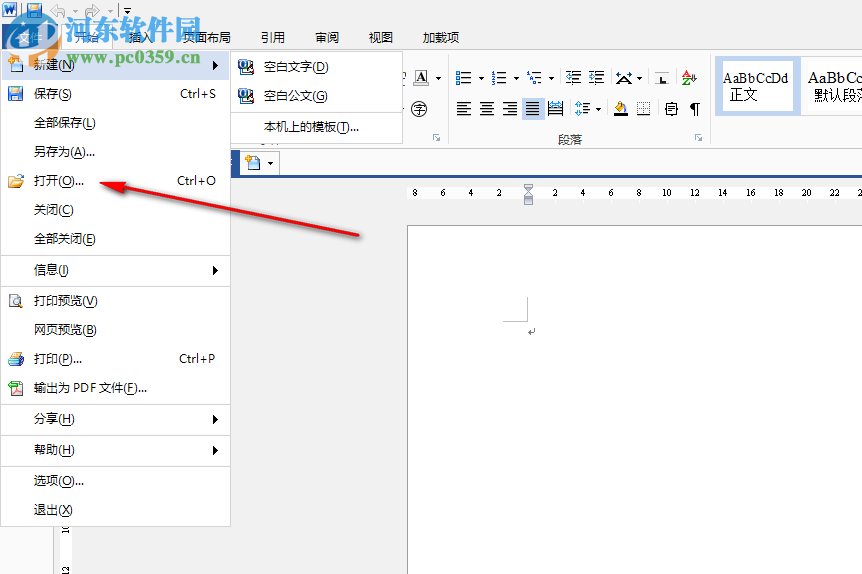
Task: Select 本机上的模板(T)... option
Action: point(317,128)
